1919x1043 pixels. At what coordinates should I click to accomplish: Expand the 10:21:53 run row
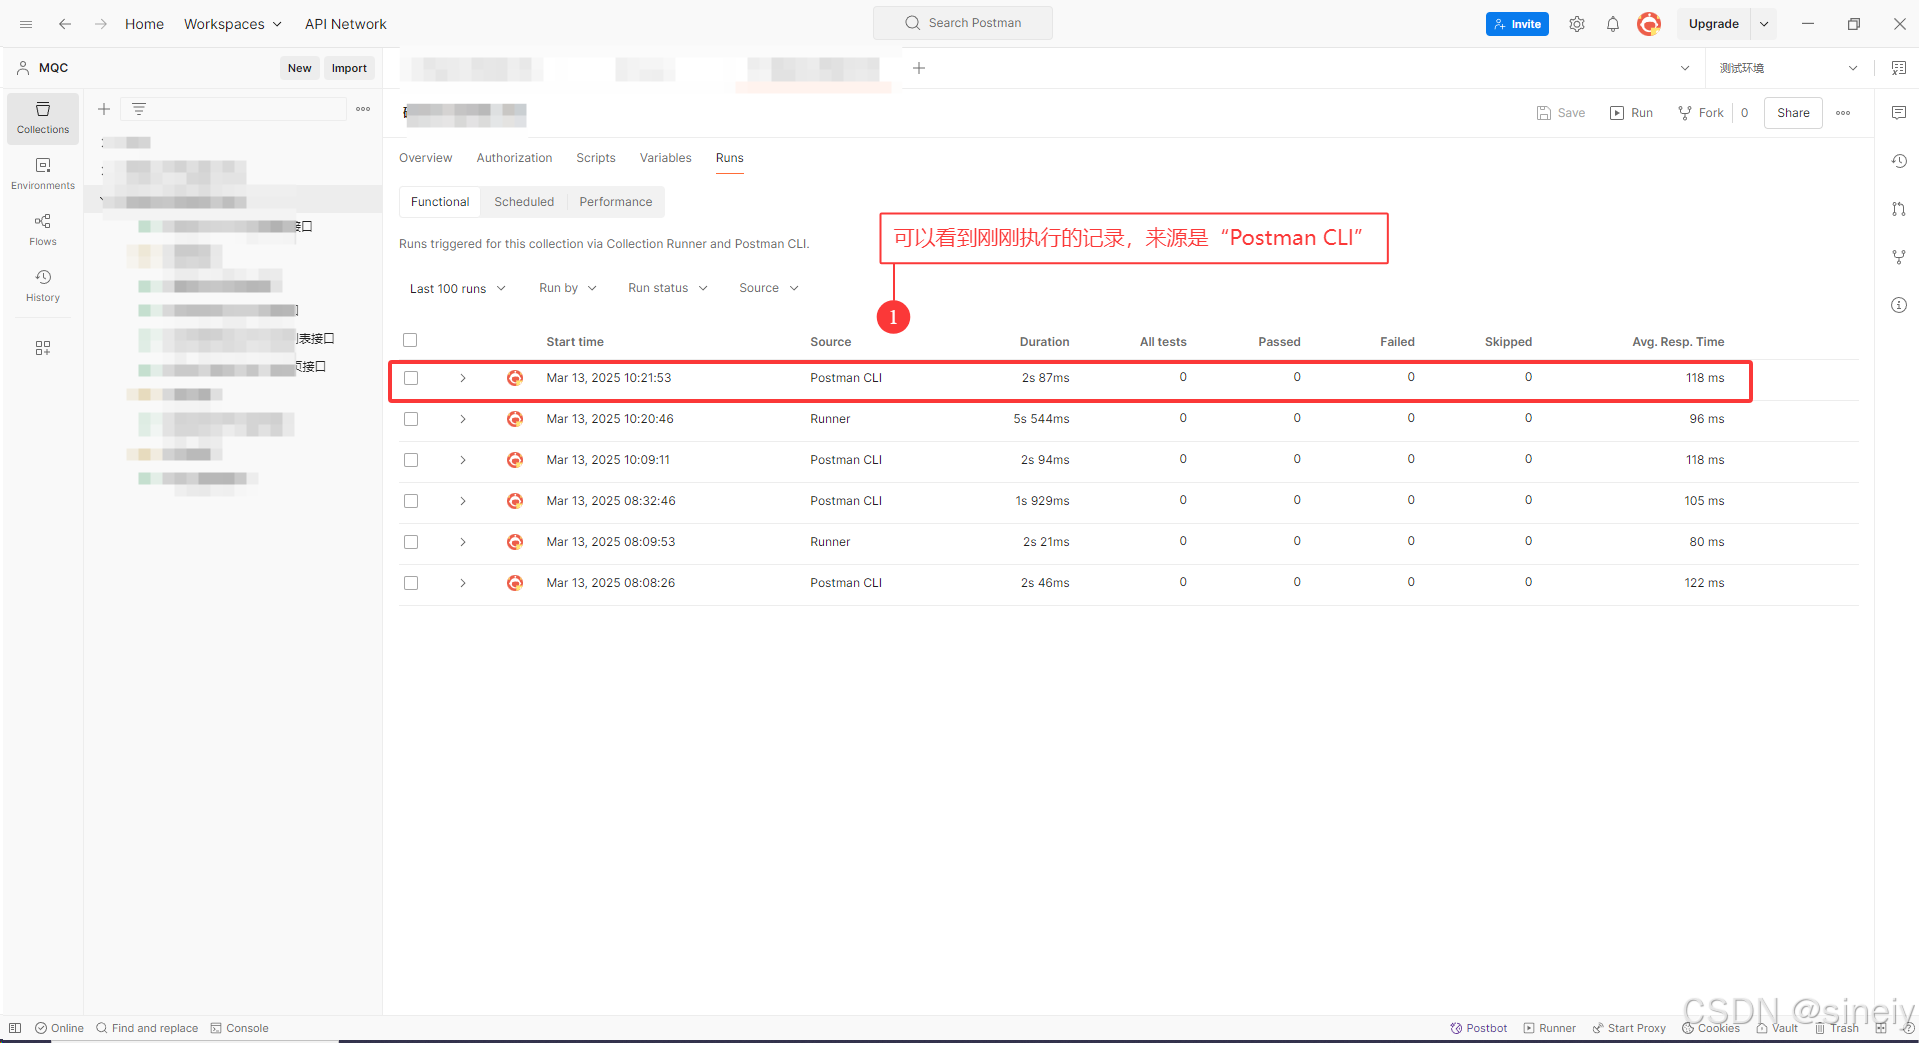(x=463, y=378)
